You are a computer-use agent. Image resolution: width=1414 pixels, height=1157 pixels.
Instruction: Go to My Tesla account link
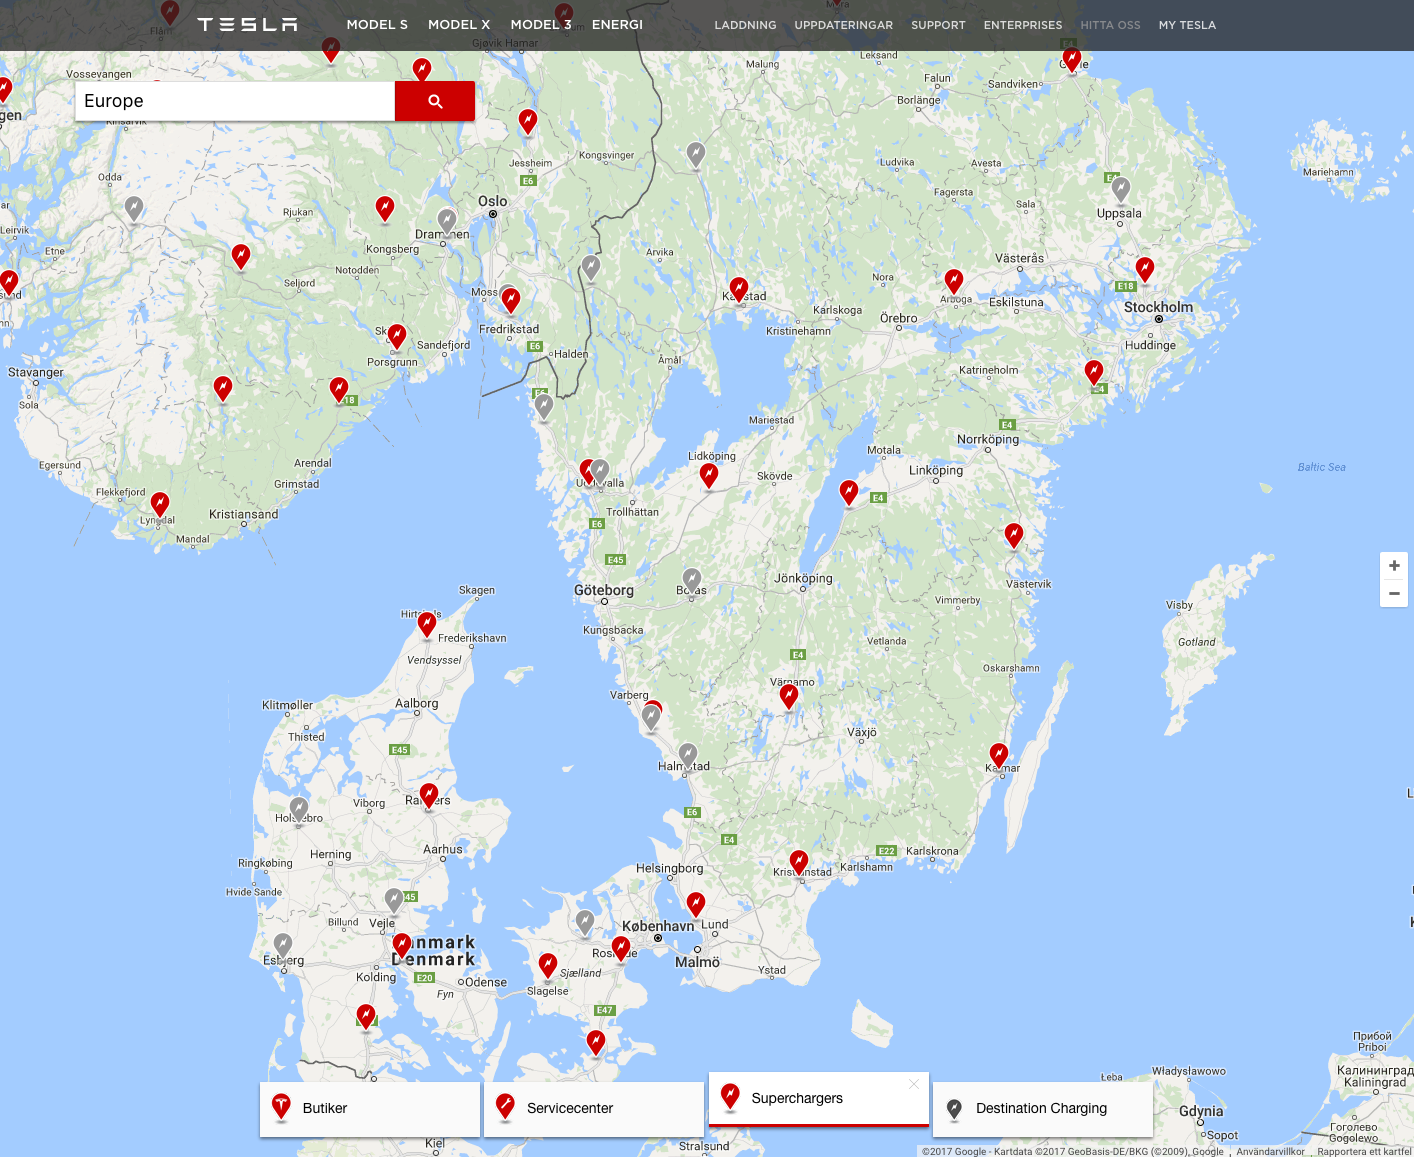point(1187,25)
